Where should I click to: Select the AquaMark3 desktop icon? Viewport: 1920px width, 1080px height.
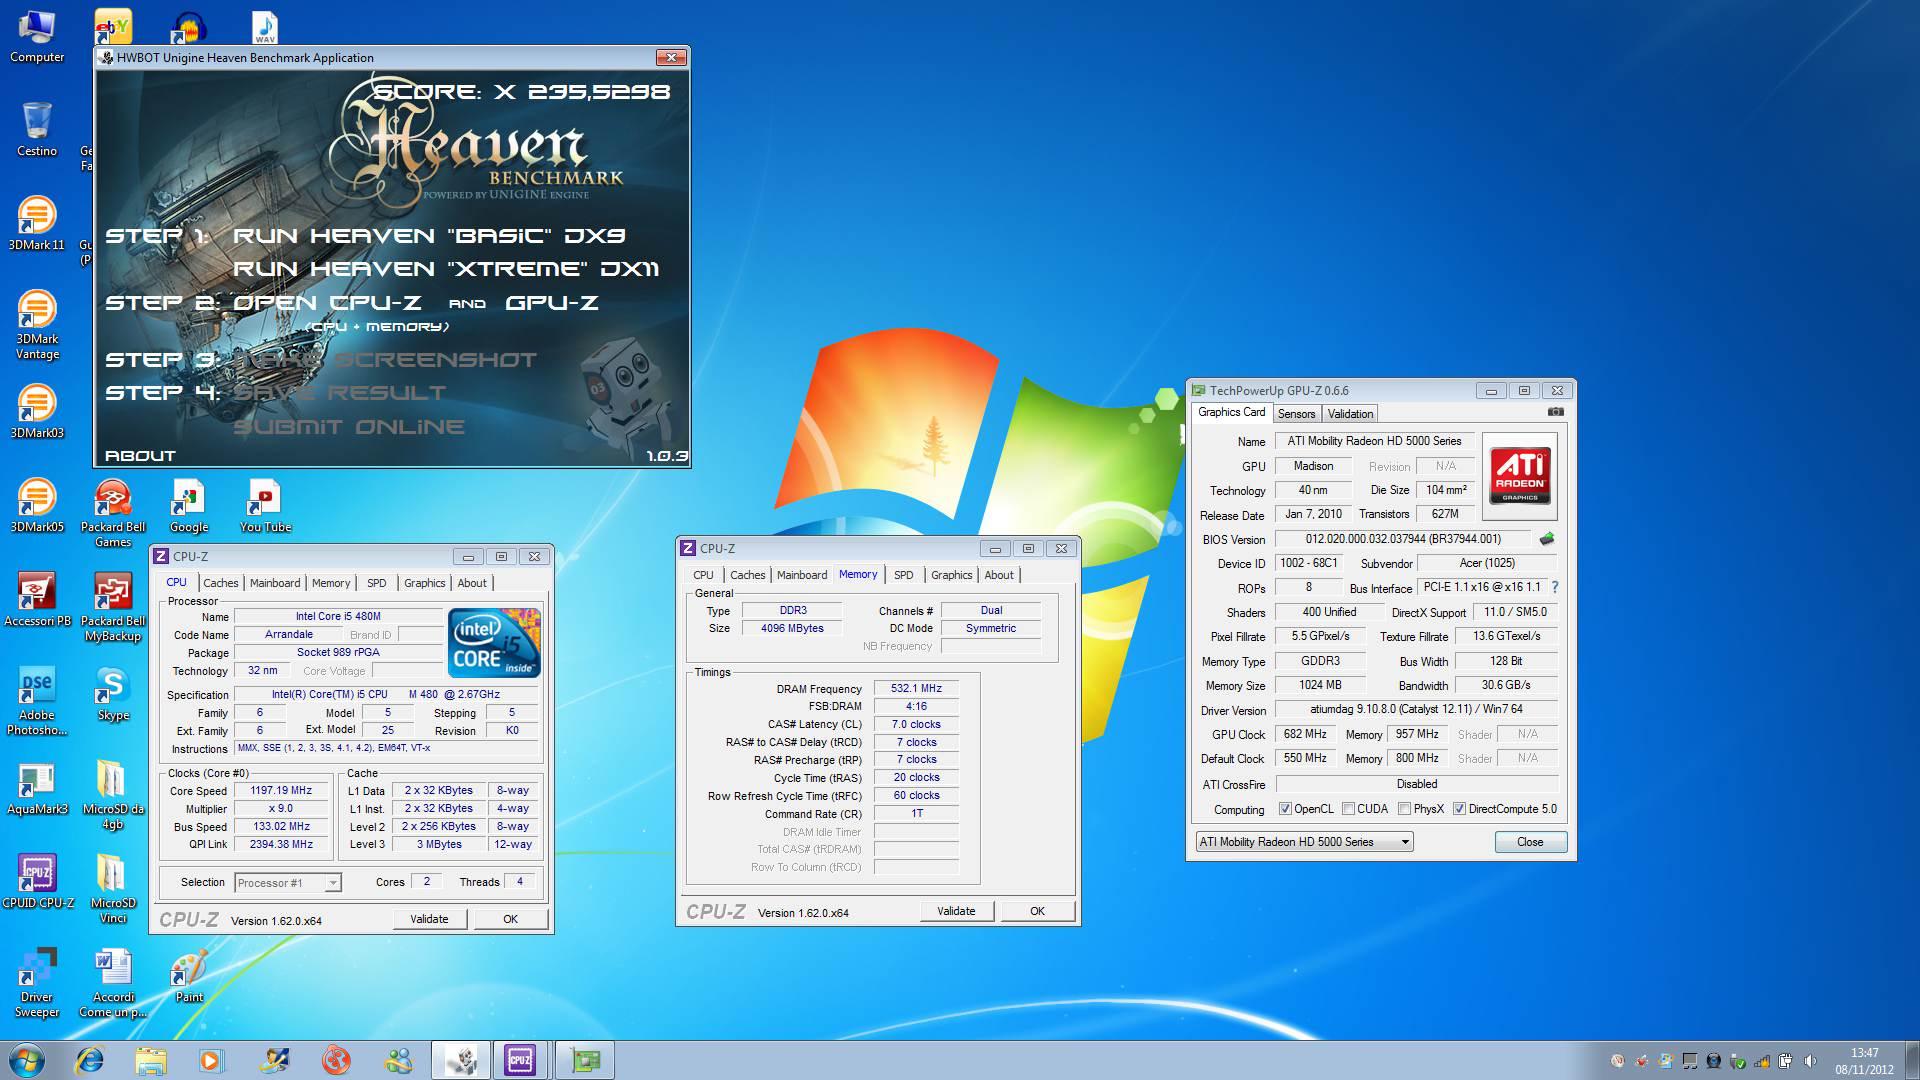pyautogui.click(x=37, y=787)
